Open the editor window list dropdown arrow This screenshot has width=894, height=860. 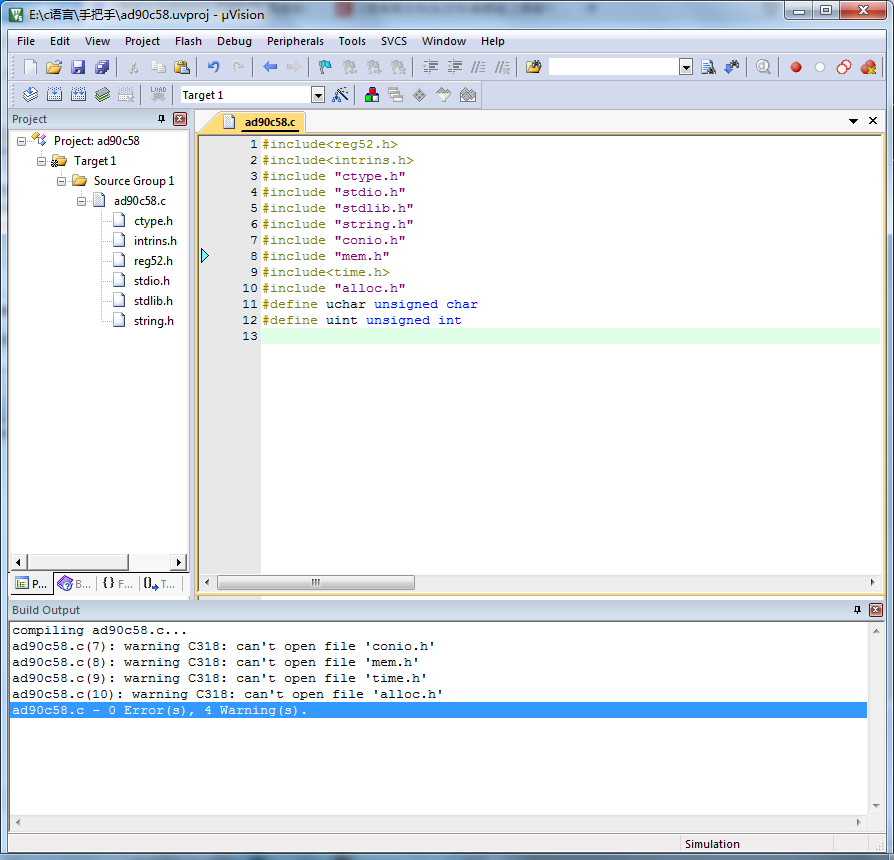click(854, 121)
